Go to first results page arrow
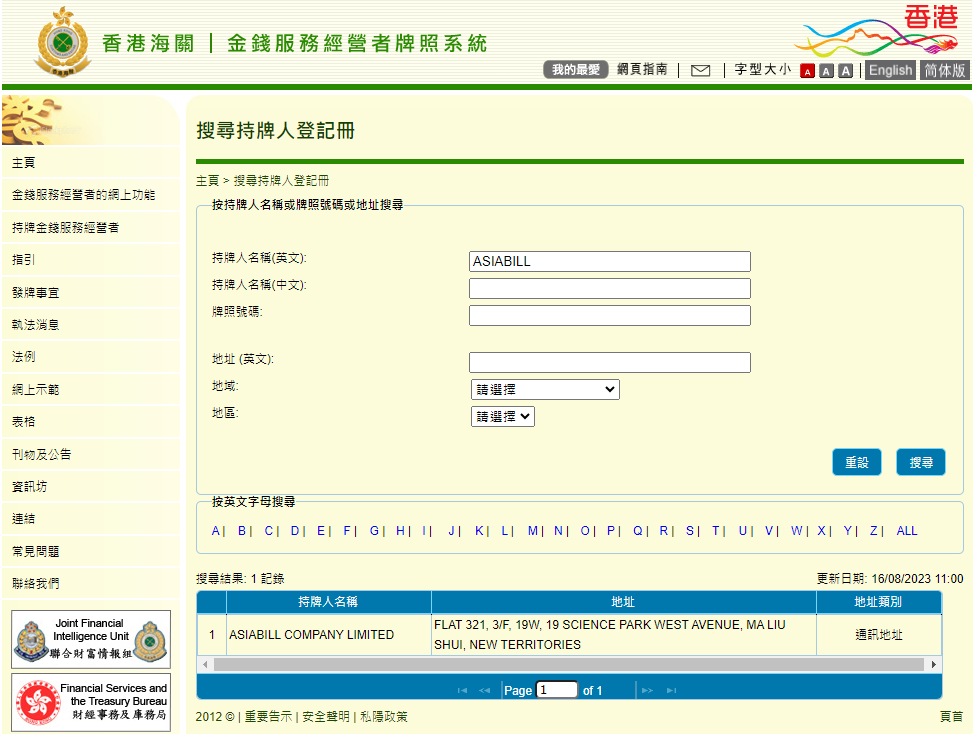The height and width of the screenshot is (734, 973). point(462,689)
